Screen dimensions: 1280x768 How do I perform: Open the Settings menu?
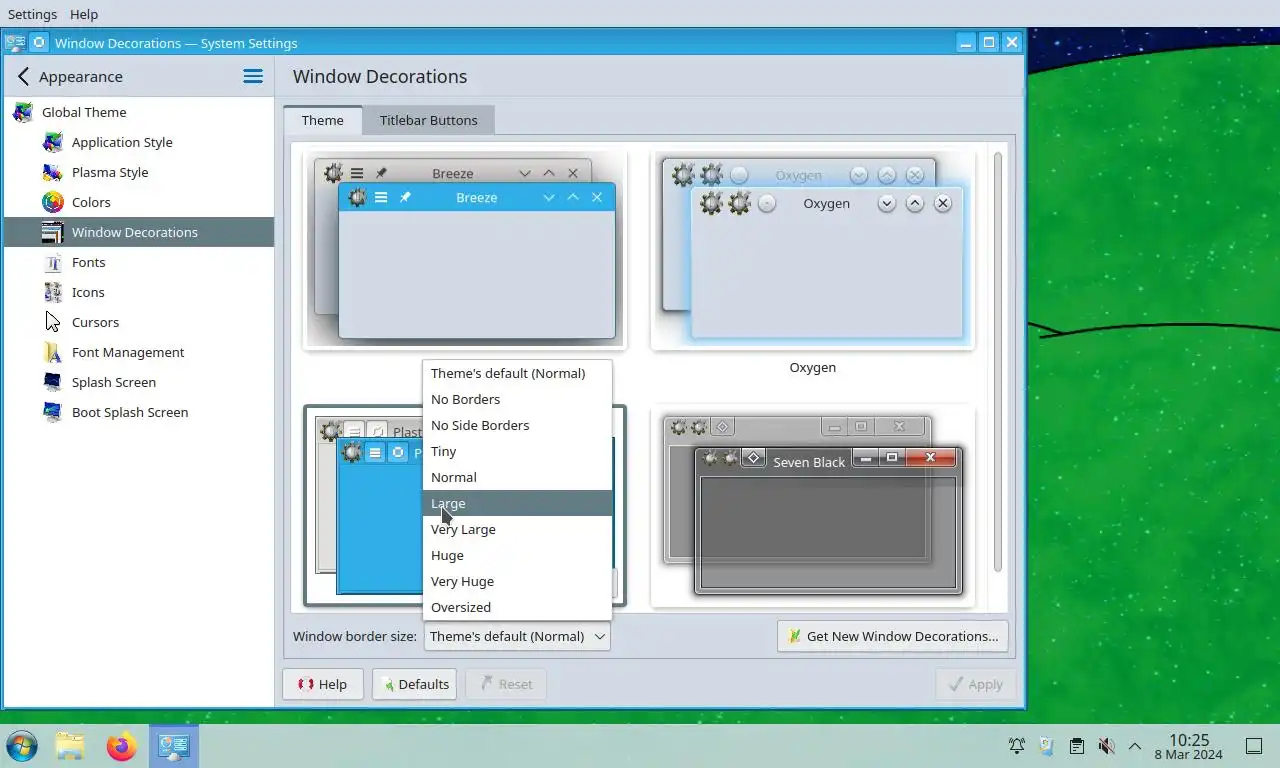coord(32,14)
